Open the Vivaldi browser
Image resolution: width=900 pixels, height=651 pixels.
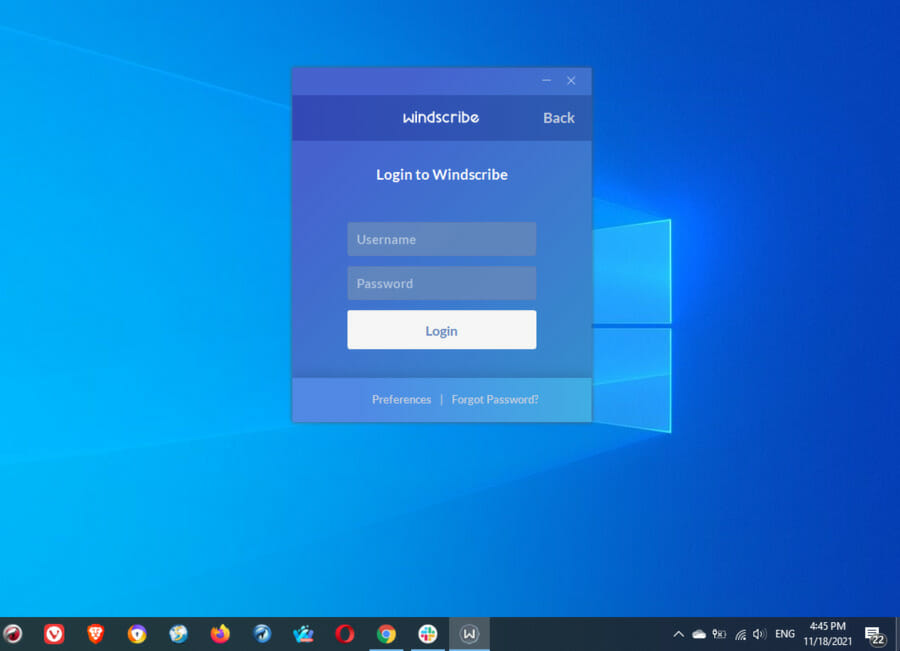[53, 633]
